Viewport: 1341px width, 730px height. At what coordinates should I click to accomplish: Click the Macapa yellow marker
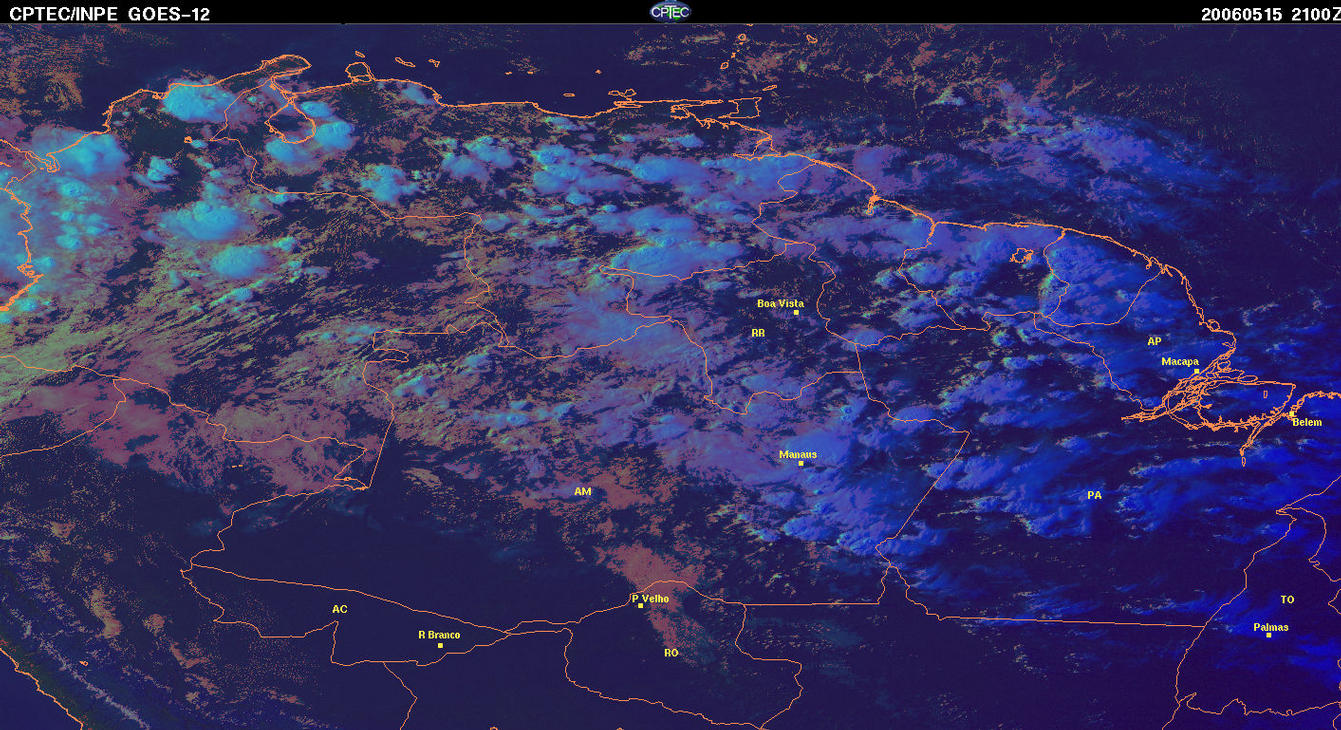1196,371
